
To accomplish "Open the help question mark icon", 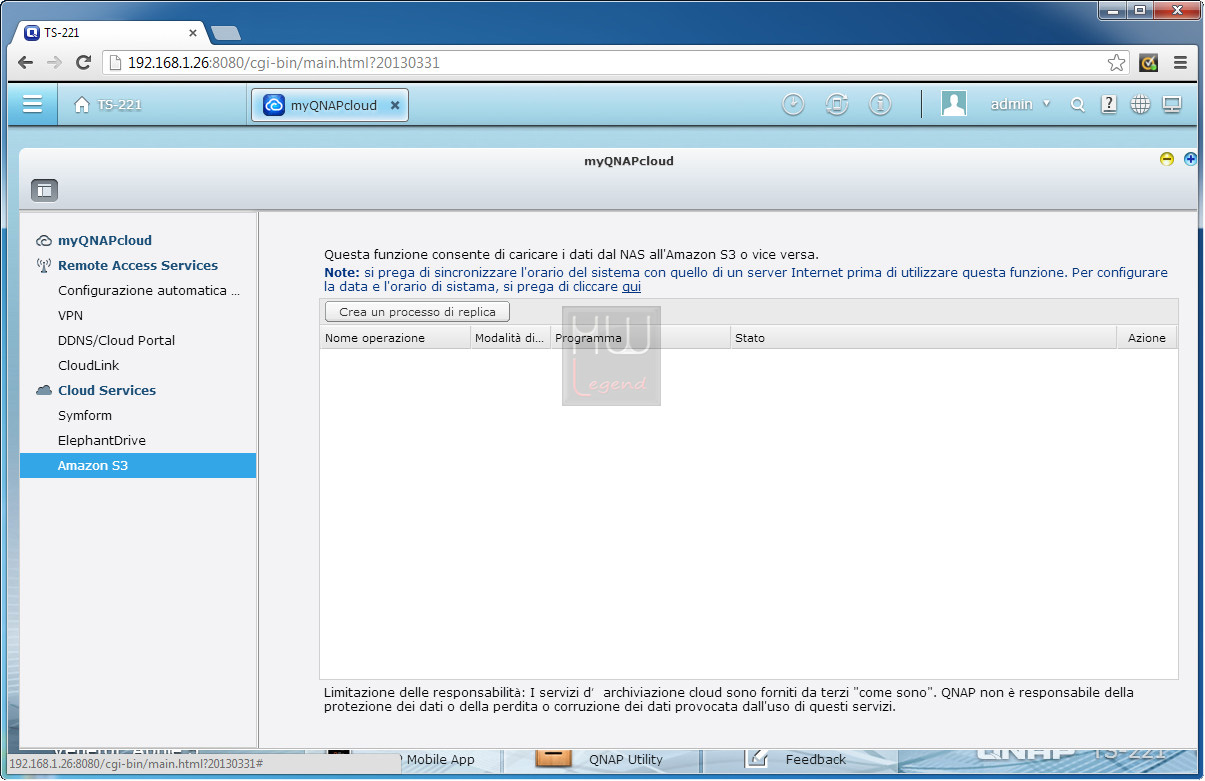I will click(x=1109, y=104).
